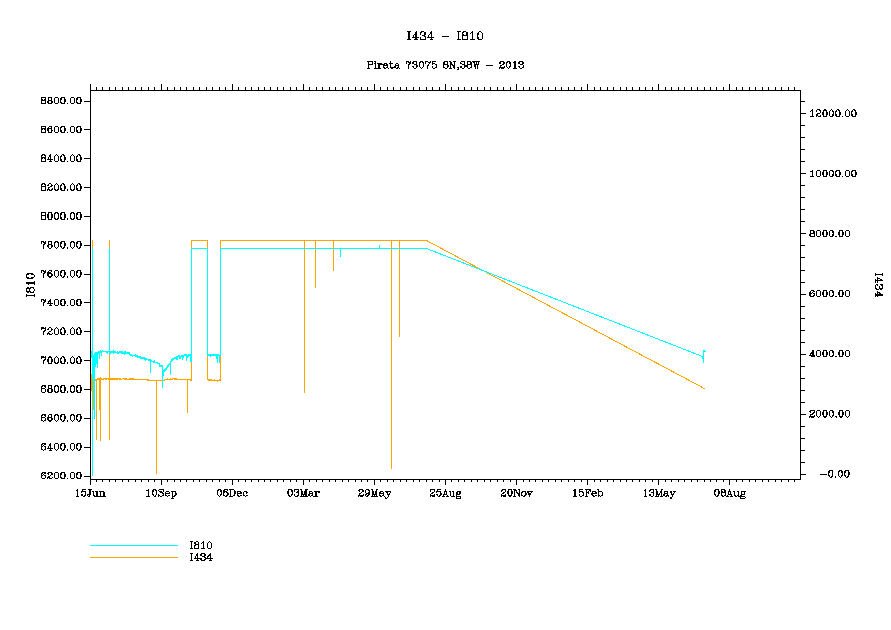This screenshot has width=891, height=630.
Task: Click the 12000.00 right axis value
Action: 833,114
